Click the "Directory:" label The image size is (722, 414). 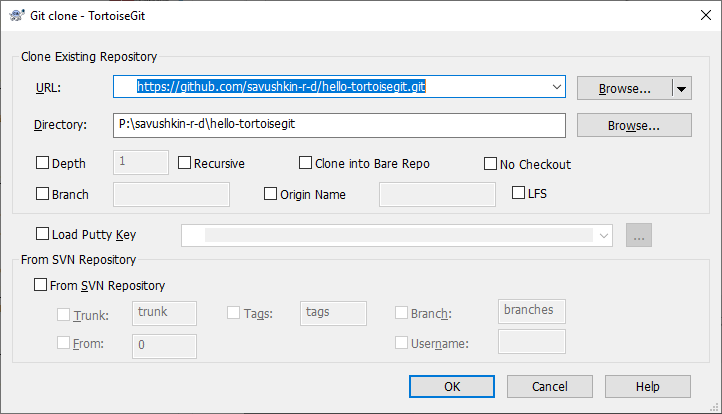[x=60, y=125]
